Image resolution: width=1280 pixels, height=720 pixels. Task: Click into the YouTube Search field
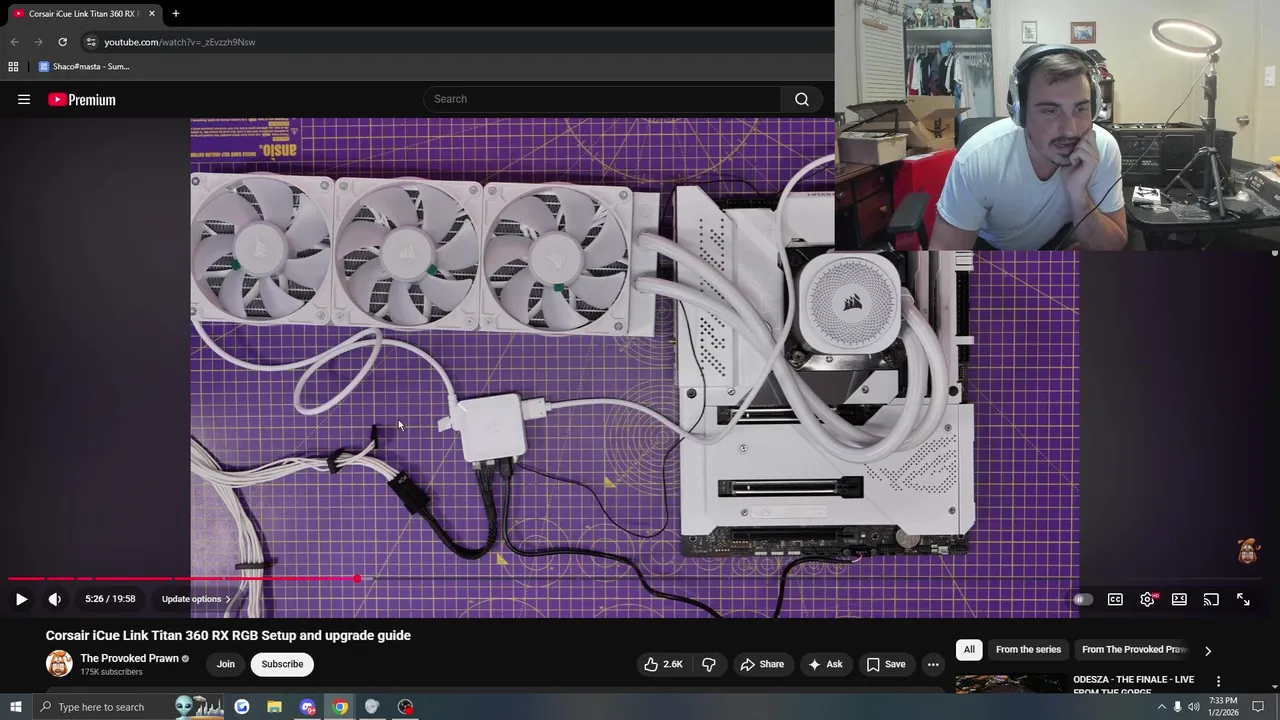point(603,99)
